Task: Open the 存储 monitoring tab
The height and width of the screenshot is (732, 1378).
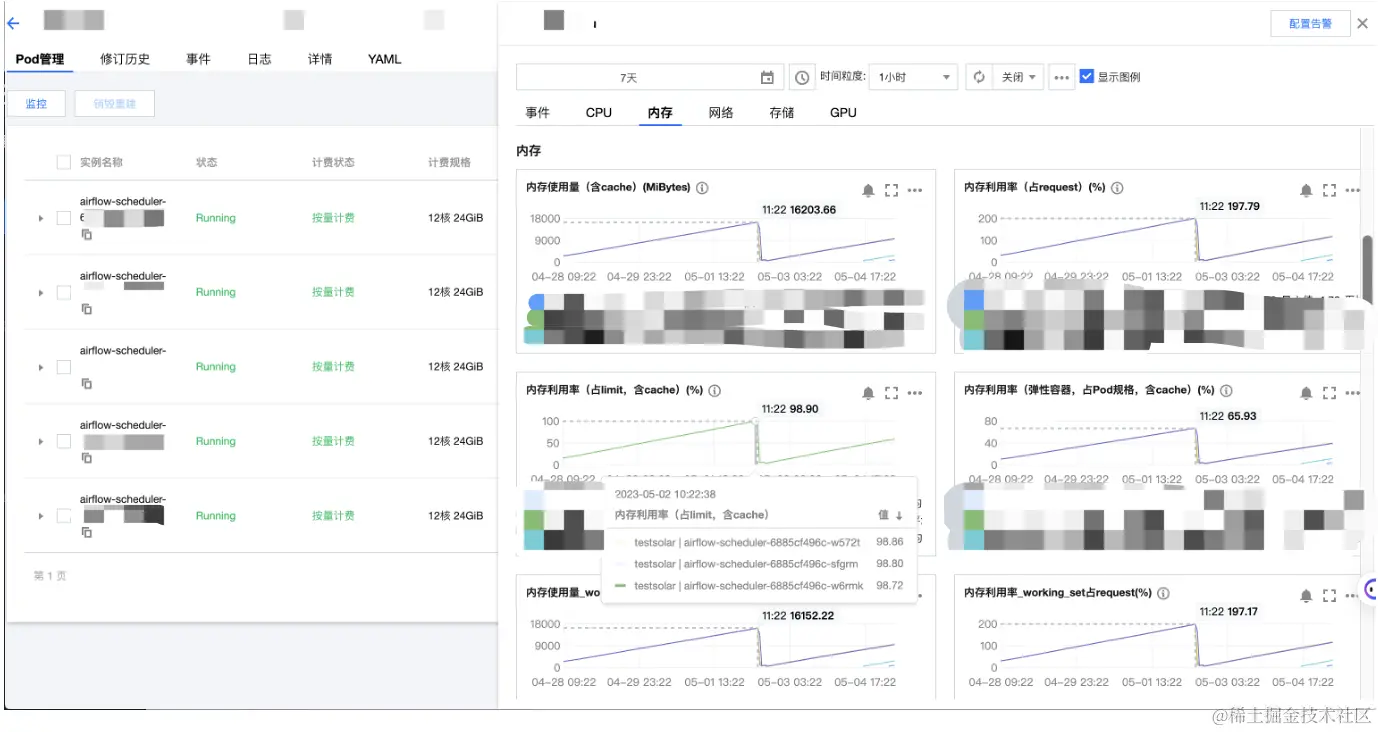Action: click(782, 113)
